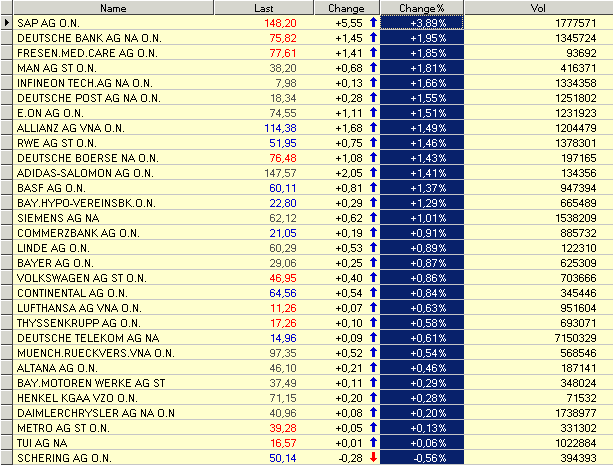Click the last price 7,98

click(286, 83)
